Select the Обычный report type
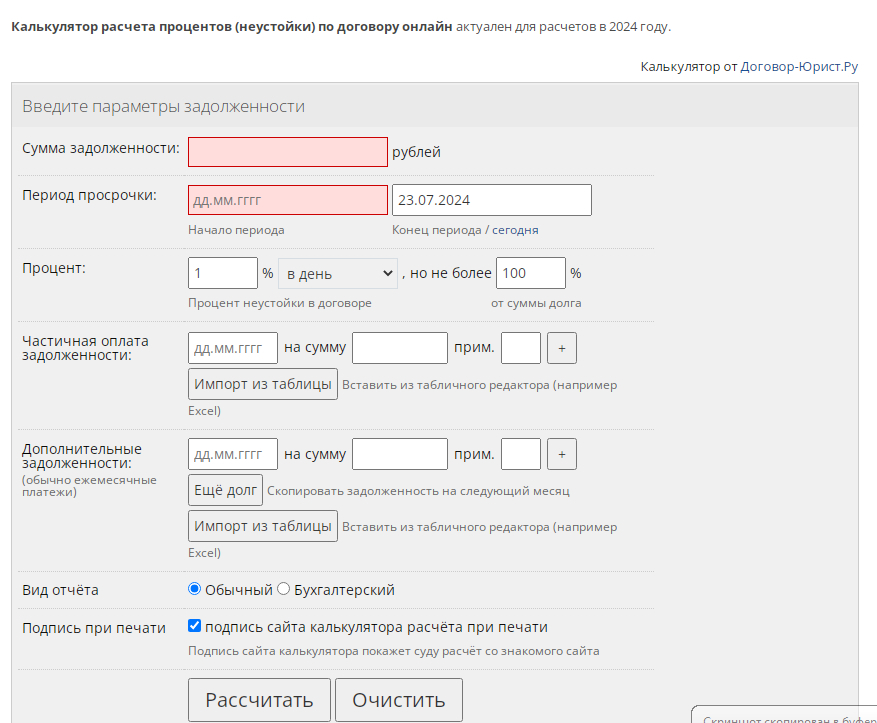 point(195,589)
